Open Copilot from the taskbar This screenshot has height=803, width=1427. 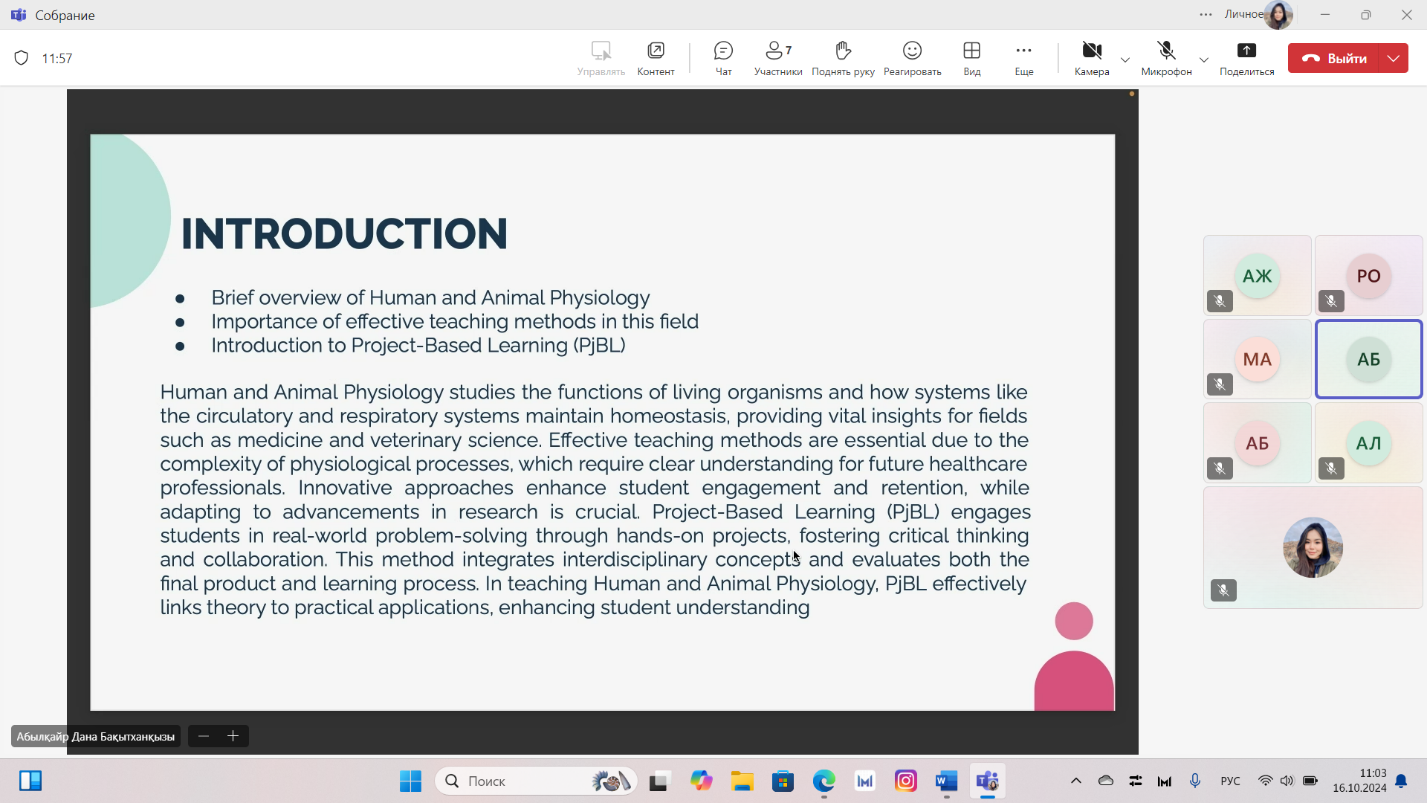point(701,781)
